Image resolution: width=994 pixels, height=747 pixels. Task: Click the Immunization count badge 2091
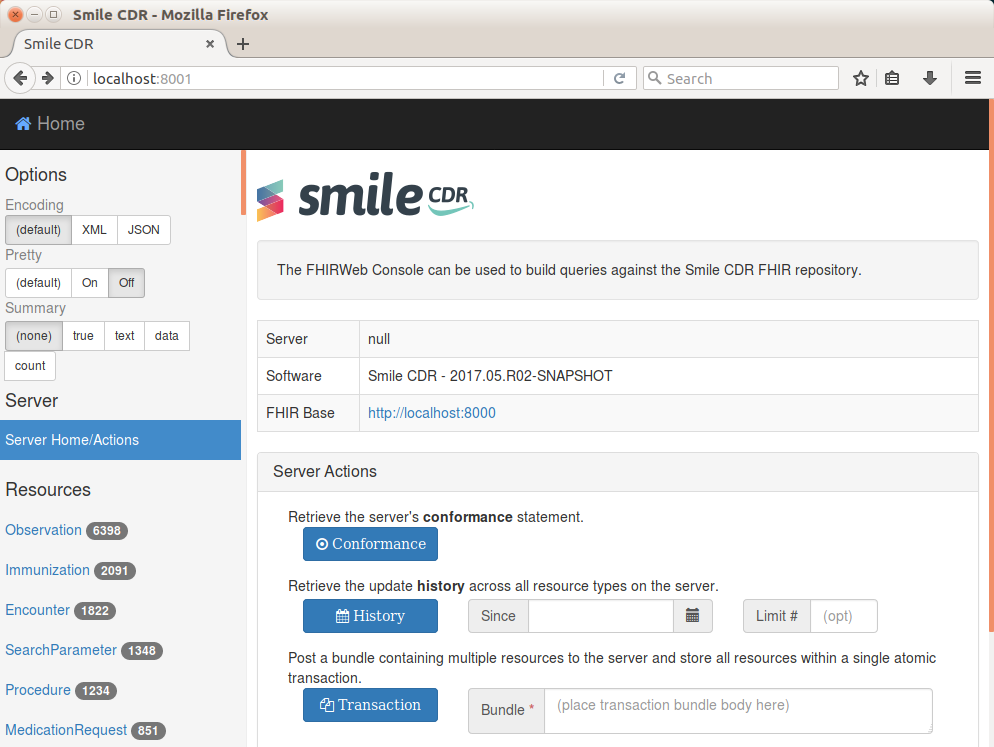(115, 571)
